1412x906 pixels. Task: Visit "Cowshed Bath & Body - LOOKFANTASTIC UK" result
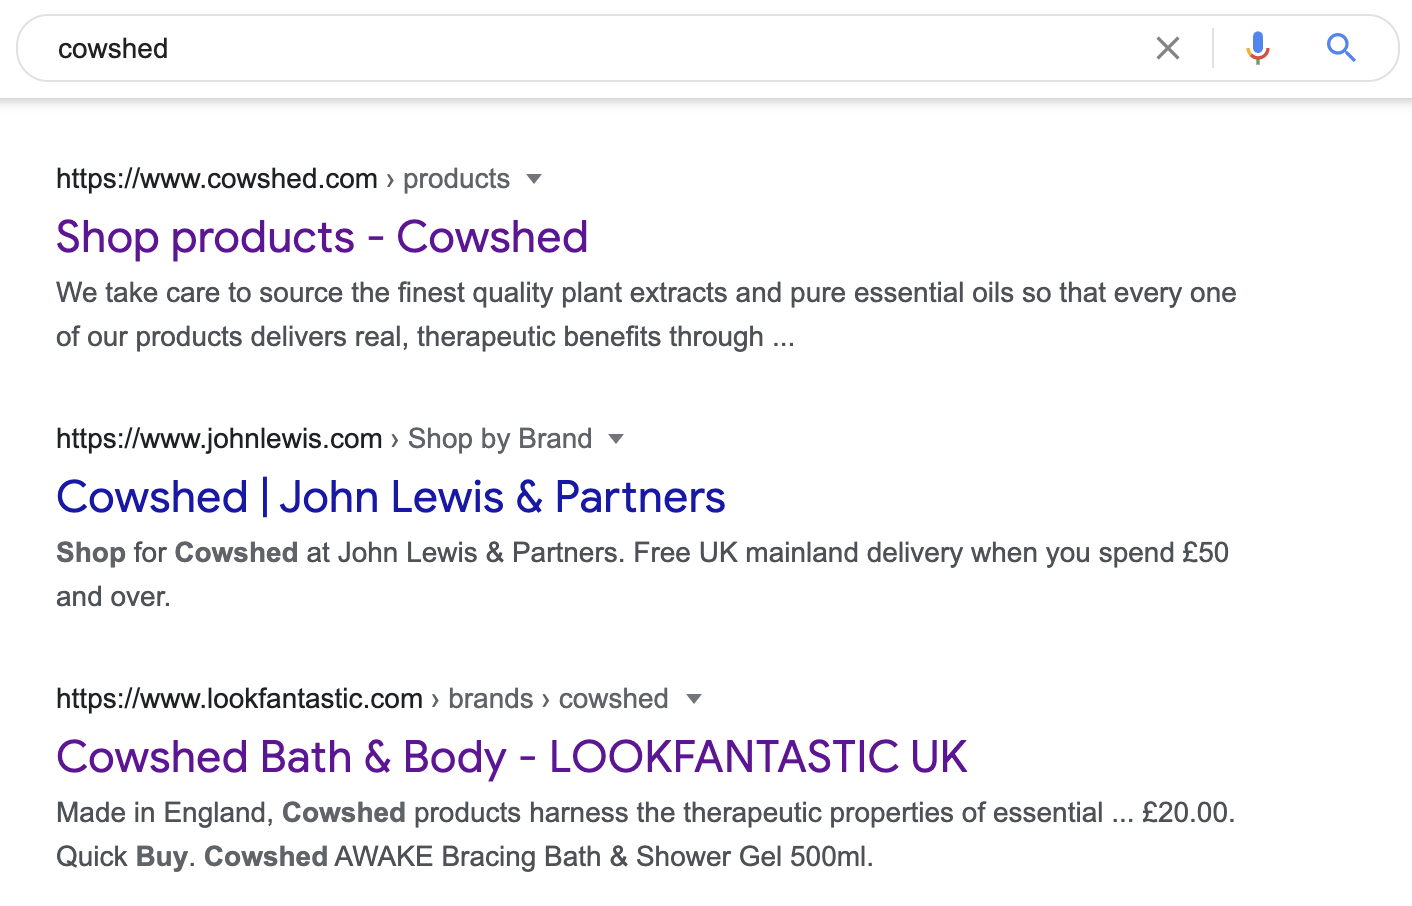click(511, 757)
